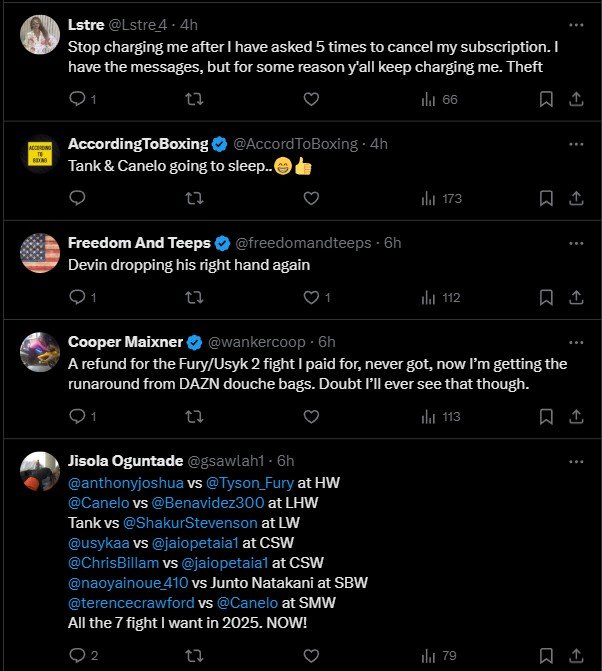Reply to Cooper Maixner's refund tweet

77,416
